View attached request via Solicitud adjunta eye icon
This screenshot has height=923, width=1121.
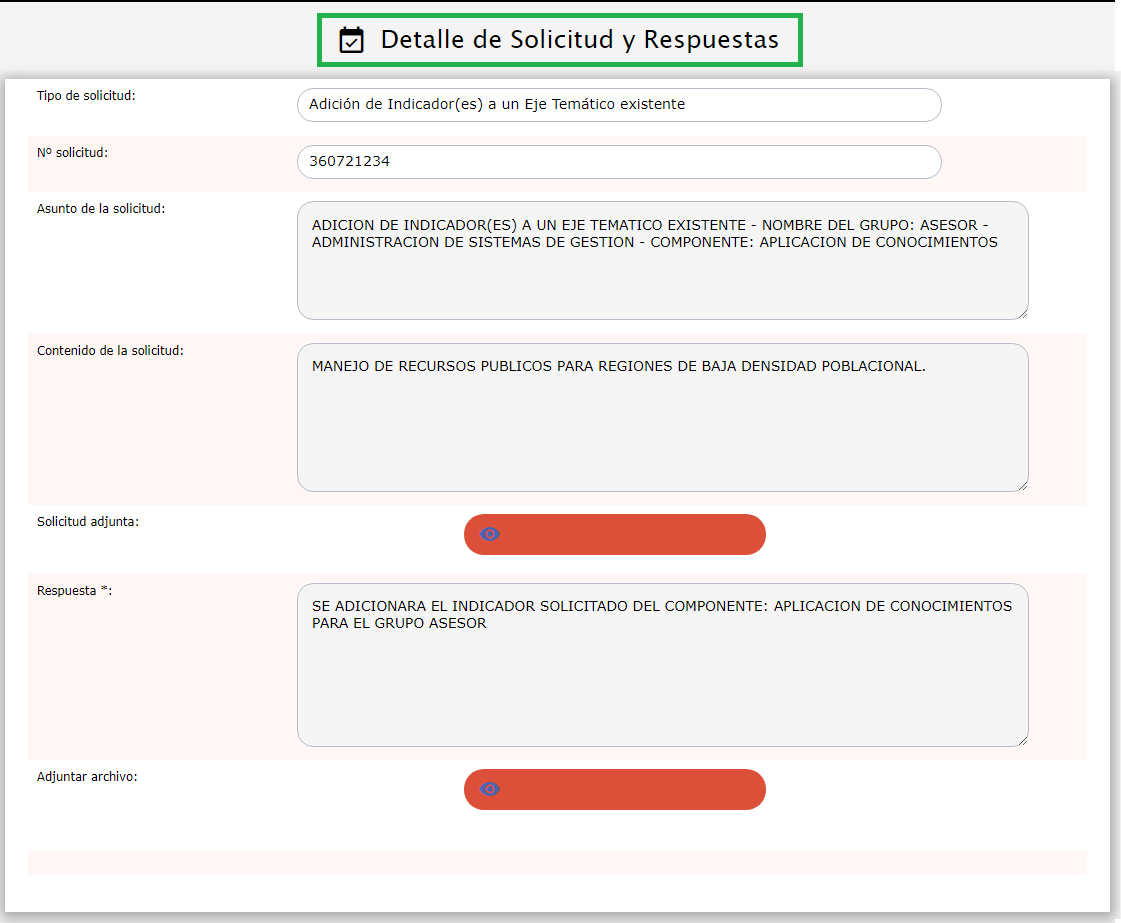point(490,534)
